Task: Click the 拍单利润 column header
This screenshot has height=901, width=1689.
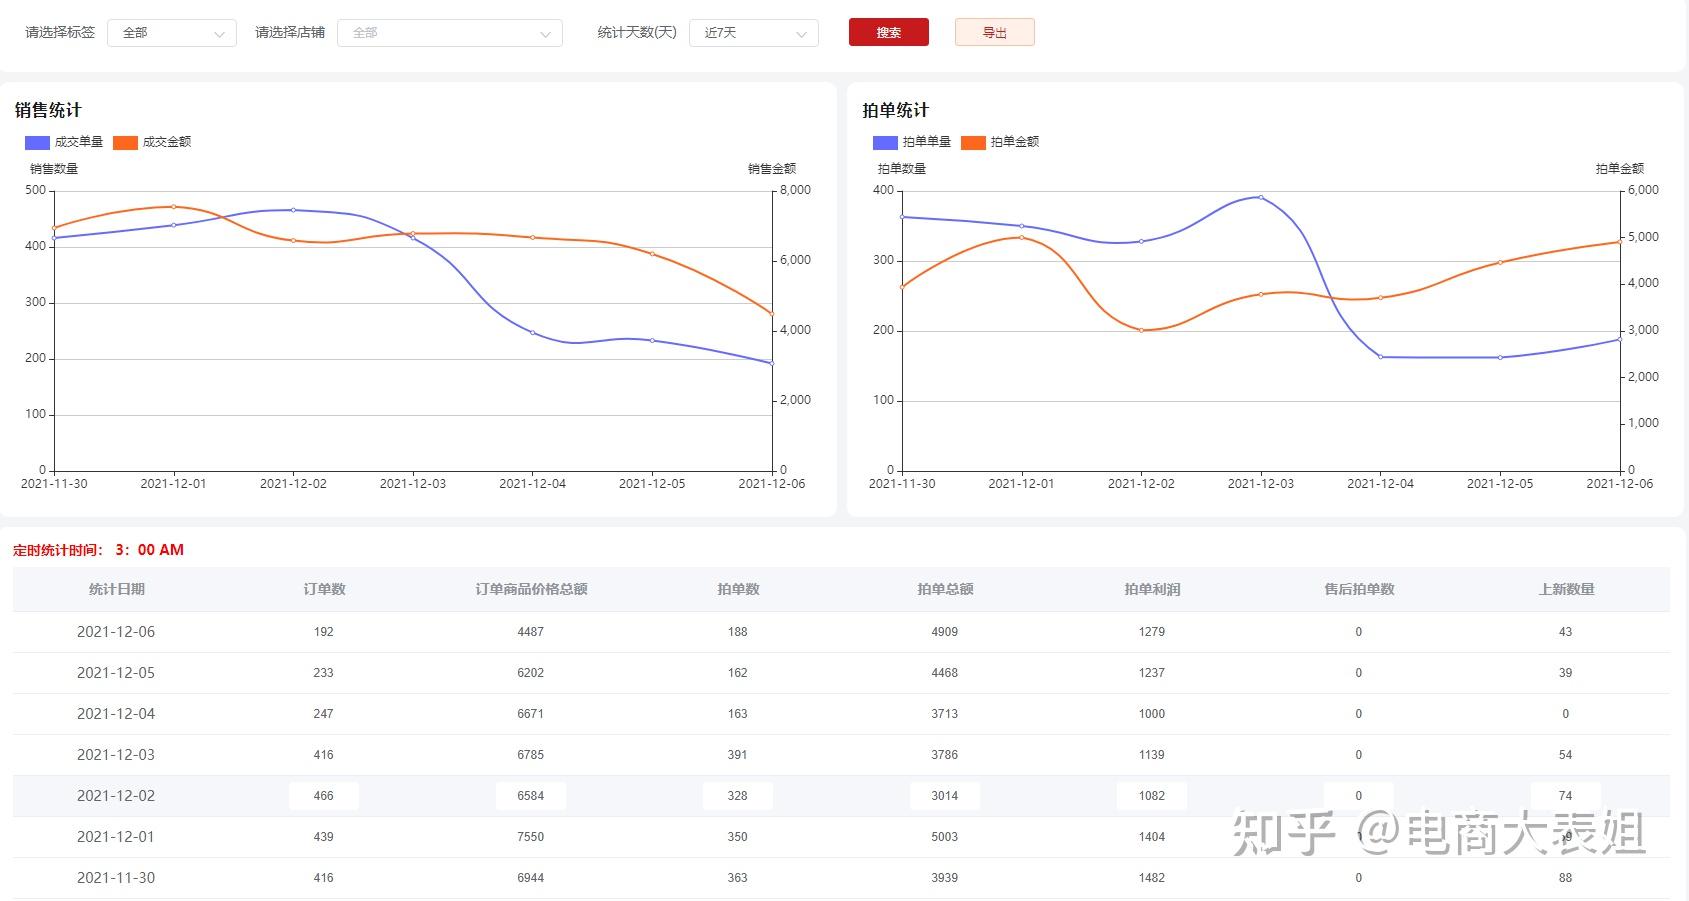Action: pos(1152,589)
